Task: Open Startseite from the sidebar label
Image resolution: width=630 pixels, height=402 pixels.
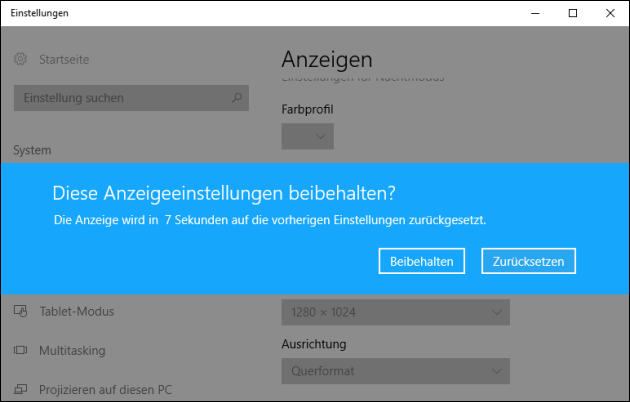Action: pos(64,60)
